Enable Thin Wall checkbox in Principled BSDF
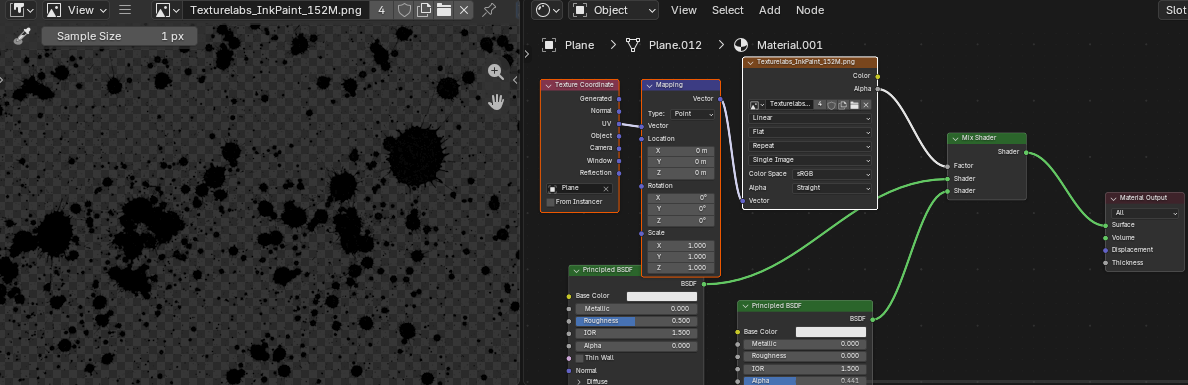 580,358
